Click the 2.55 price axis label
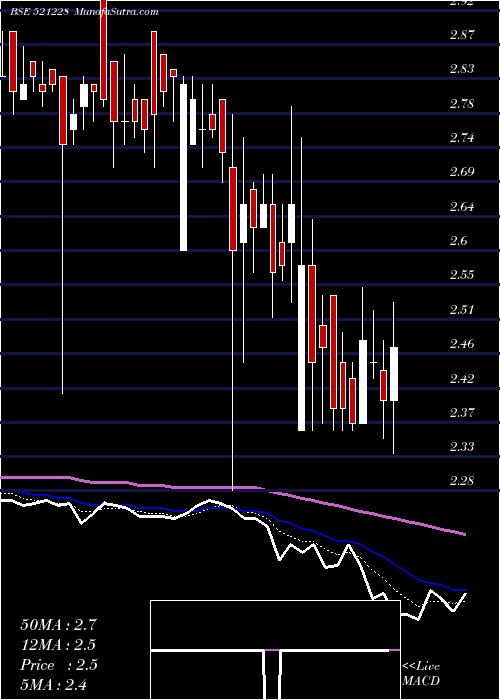Image resolution: width=500 pixels, height=700 pixels. coord(462,275)
